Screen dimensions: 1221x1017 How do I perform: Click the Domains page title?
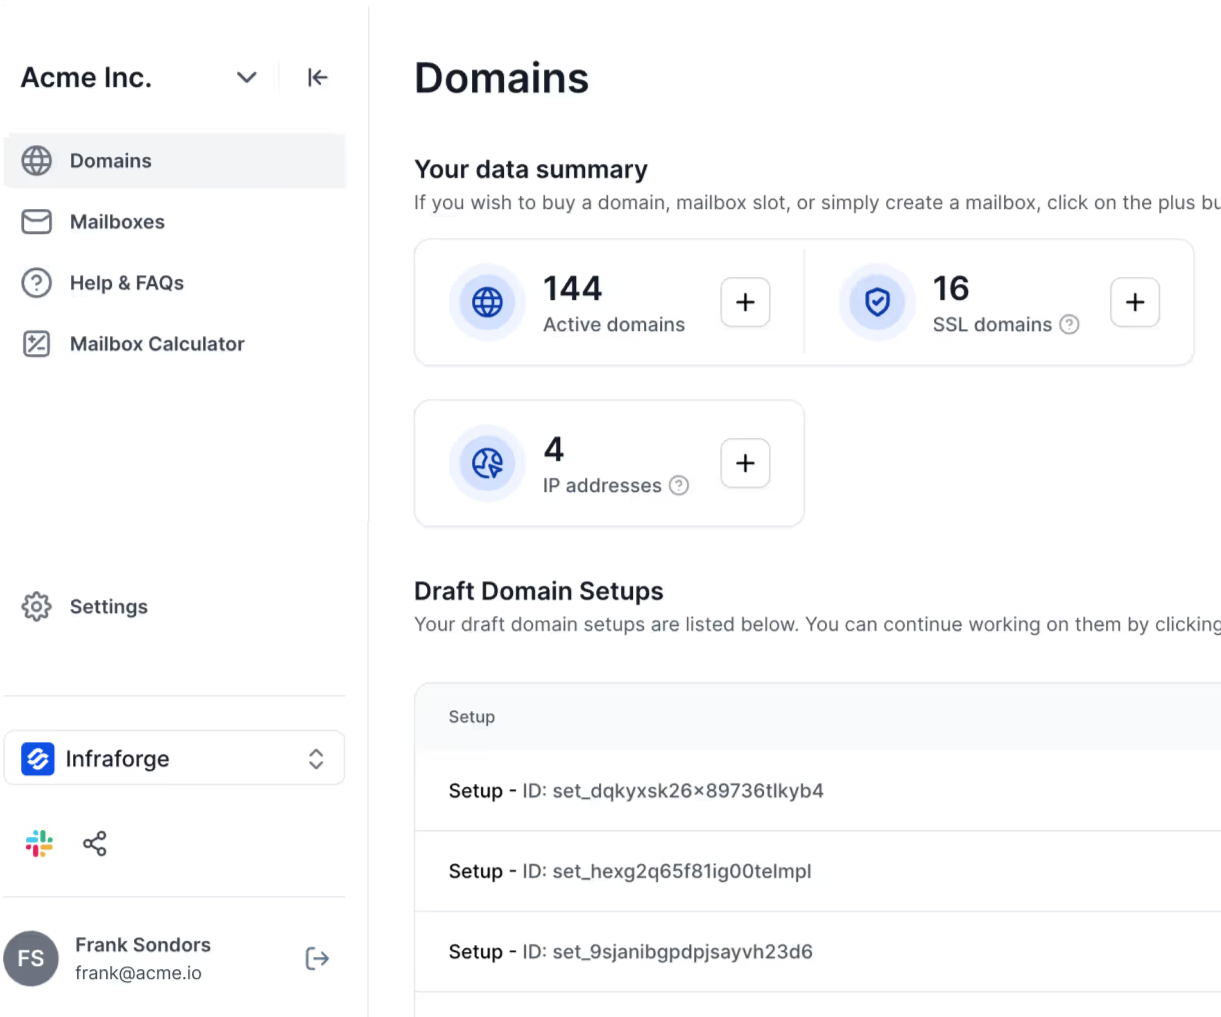502,78
